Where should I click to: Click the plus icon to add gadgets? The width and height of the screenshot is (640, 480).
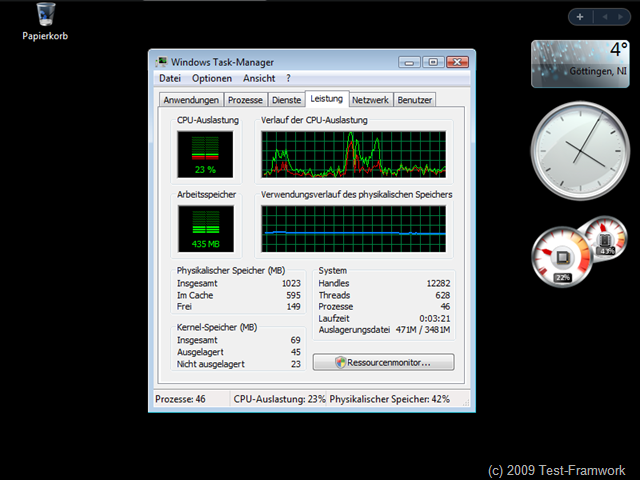click(580, 17)
